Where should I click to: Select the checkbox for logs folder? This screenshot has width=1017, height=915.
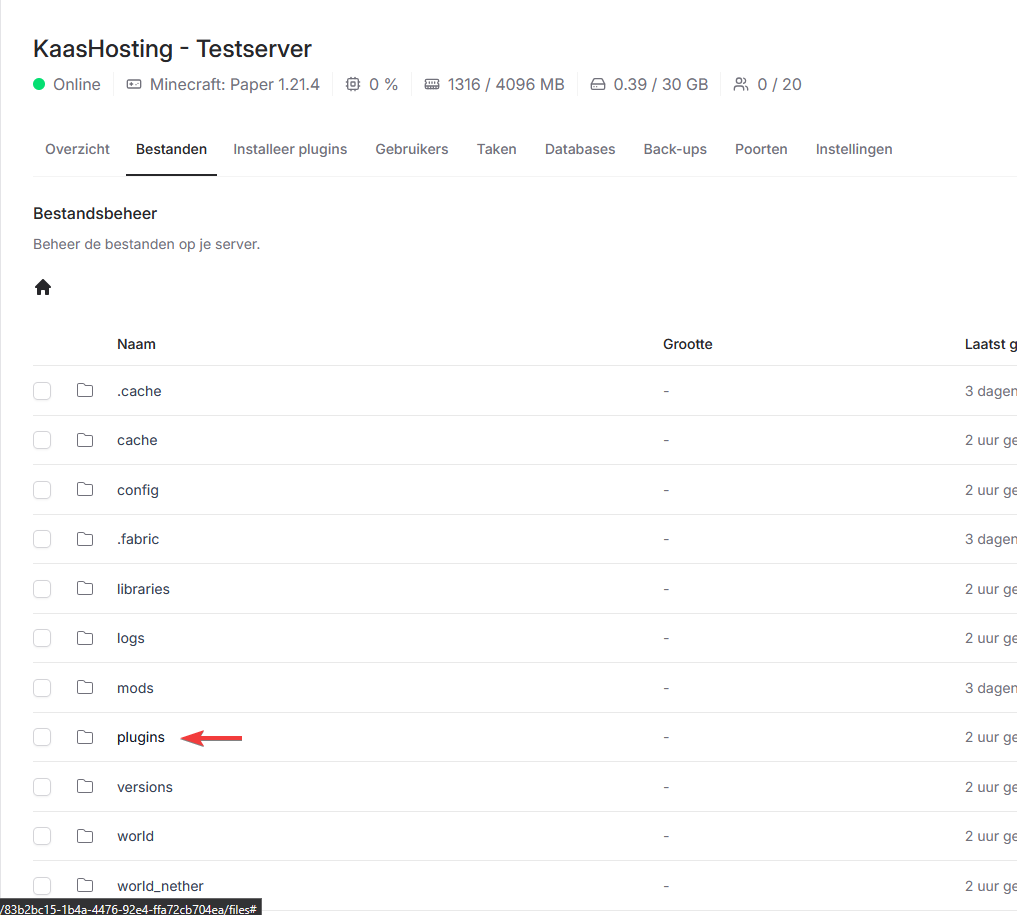tap(42, 638)
